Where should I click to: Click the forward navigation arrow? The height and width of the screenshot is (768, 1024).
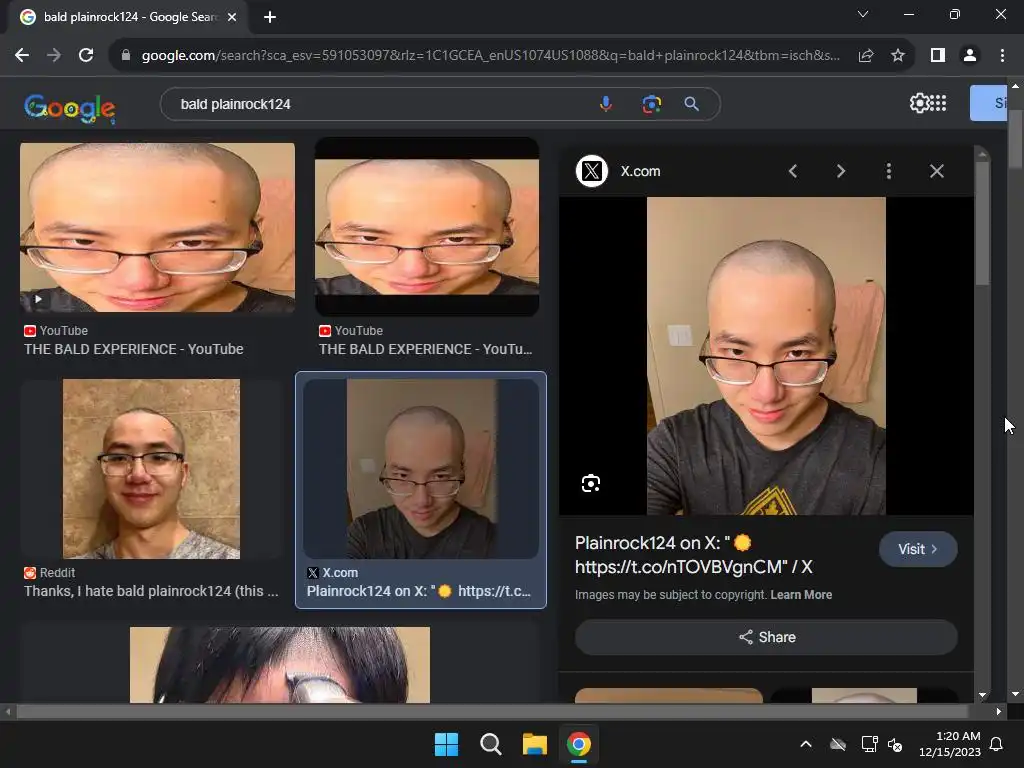pyautogui.click(x=54, y=56)
